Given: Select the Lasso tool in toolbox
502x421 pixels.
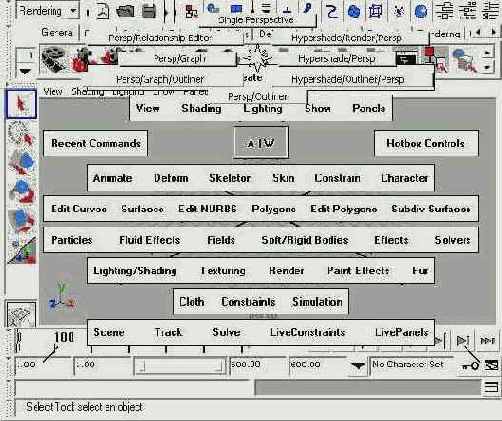Looking at the screenshot, I should point(21,134).
